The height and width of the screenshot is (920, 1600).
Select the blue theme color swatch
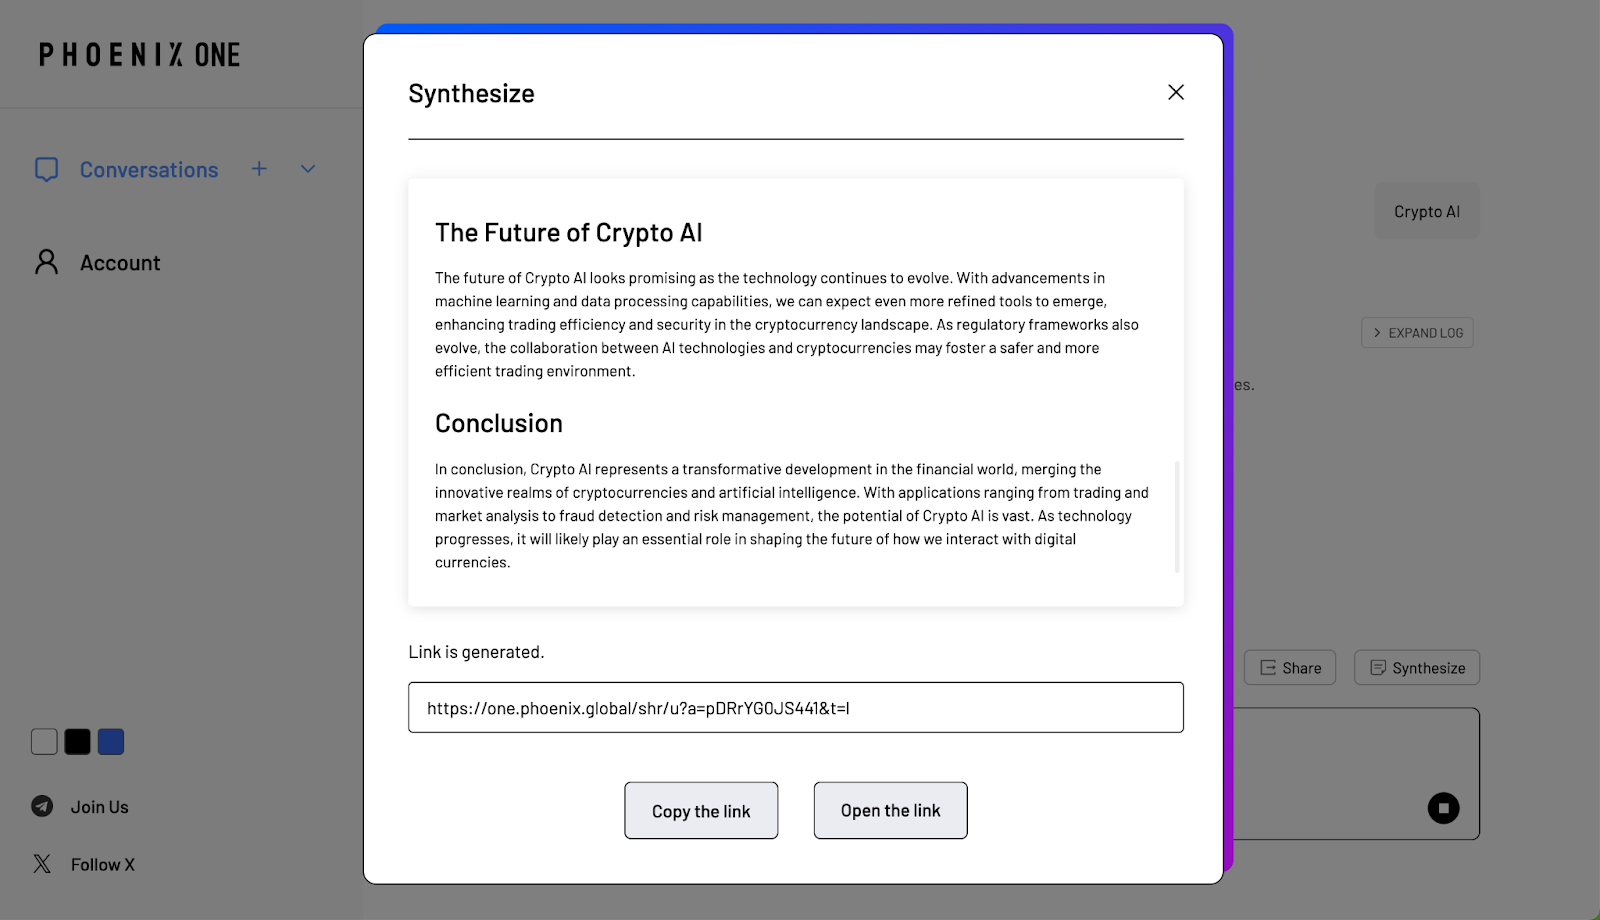coord(111,742)
